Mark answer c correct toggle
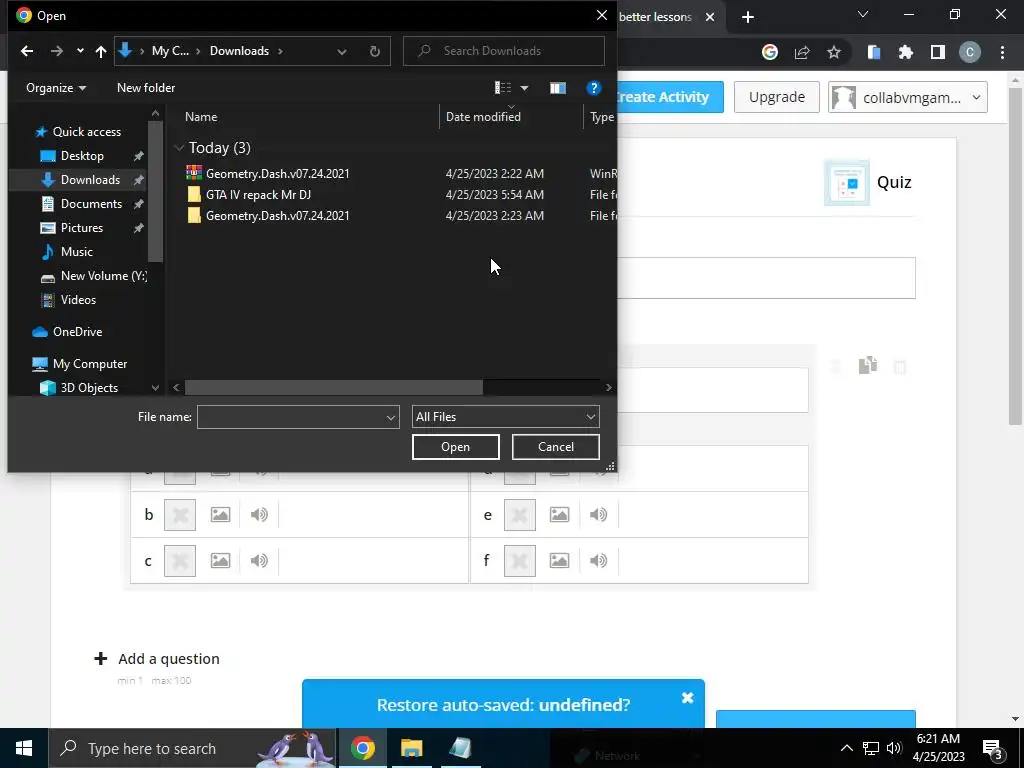Screen dimensions: 1024x768 tap(180, 560)
